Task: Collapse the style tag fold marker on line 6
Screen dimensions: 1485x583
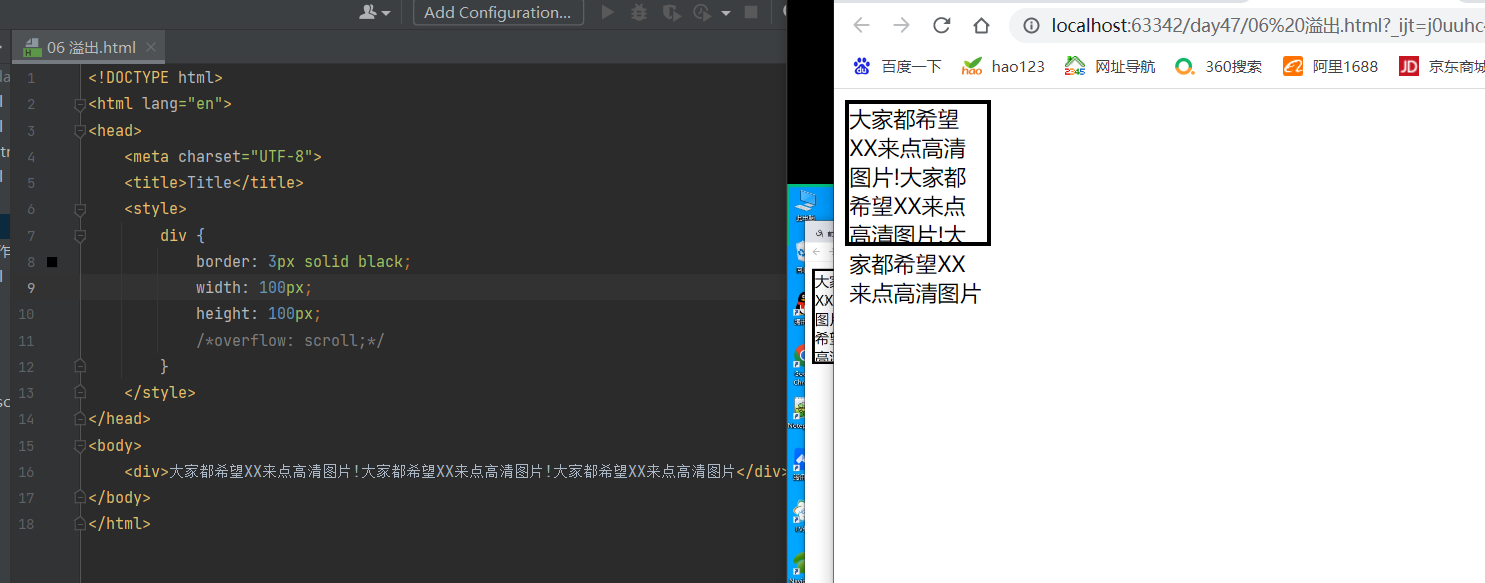Action: (80, 209)
